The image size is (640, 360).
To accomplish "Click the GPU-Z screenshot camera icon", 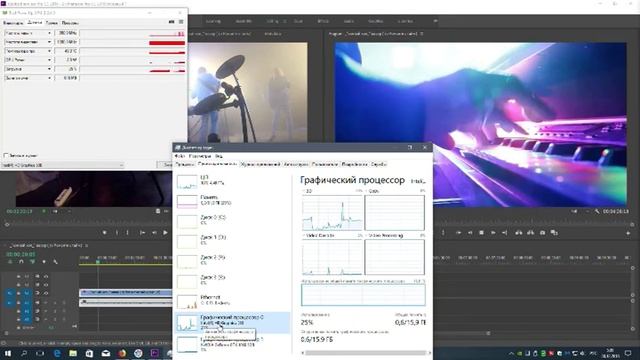I will (171, 22).
